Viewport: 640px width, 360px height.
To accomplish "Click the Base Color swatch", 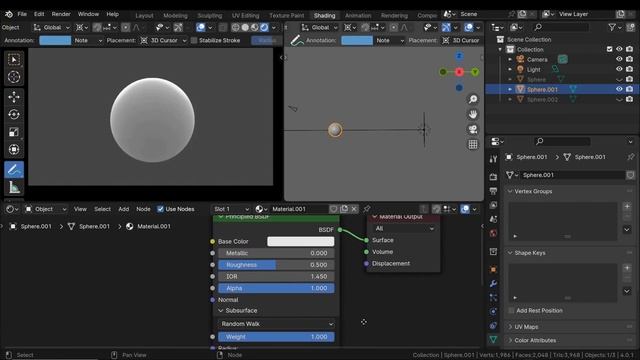I will (x=300, y=242).
